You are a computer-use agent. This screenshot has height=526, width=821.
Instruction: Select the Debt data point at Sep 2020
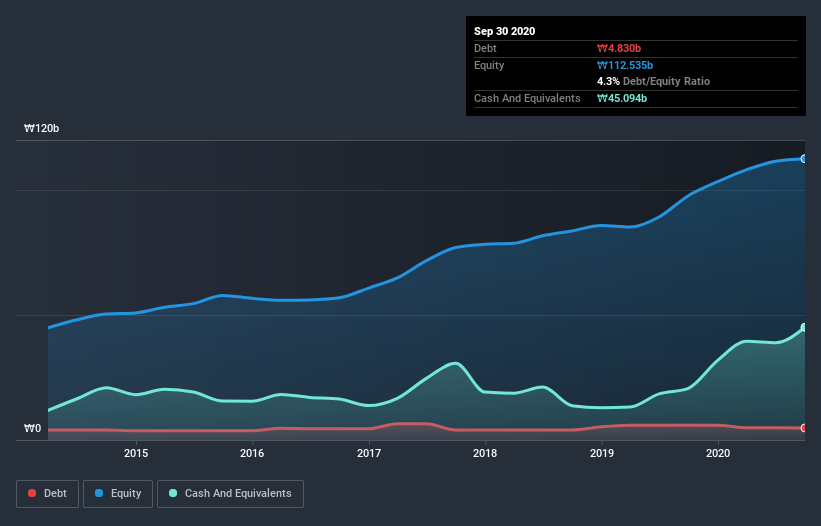[804, 428]
